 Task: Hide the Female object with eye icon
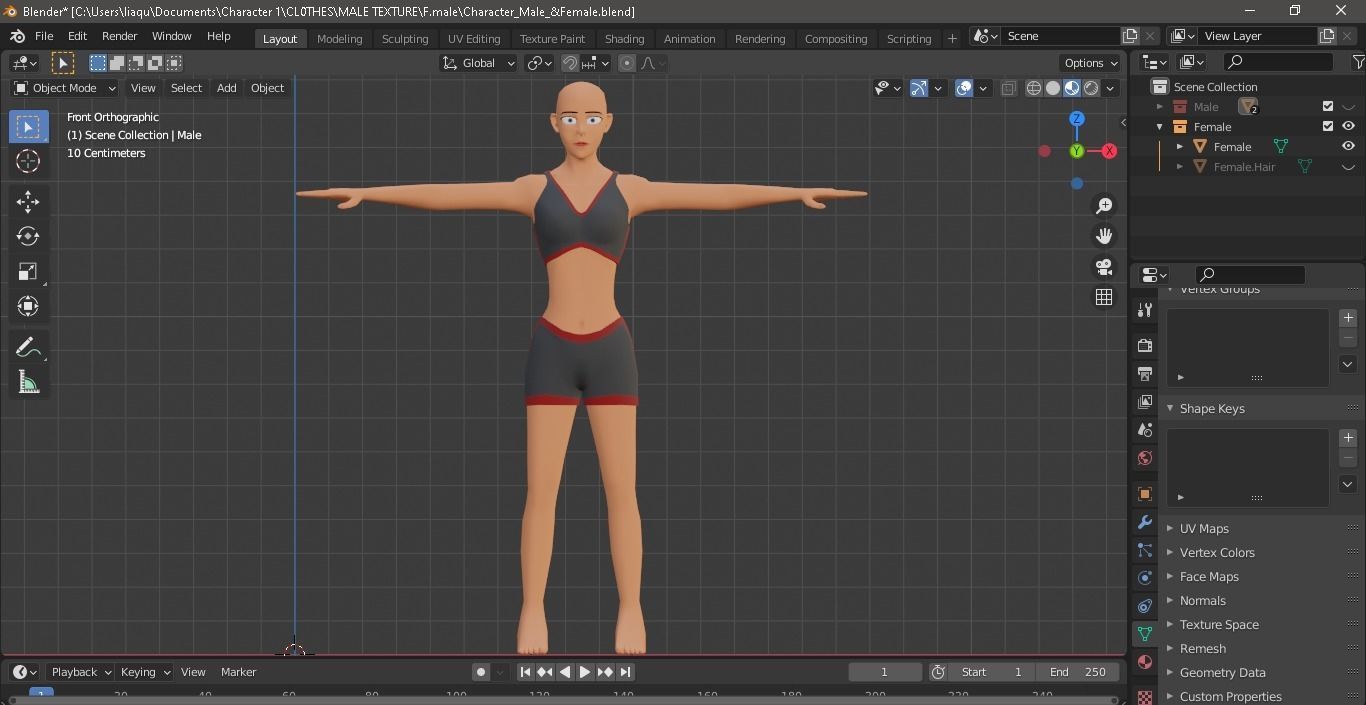1348,146
